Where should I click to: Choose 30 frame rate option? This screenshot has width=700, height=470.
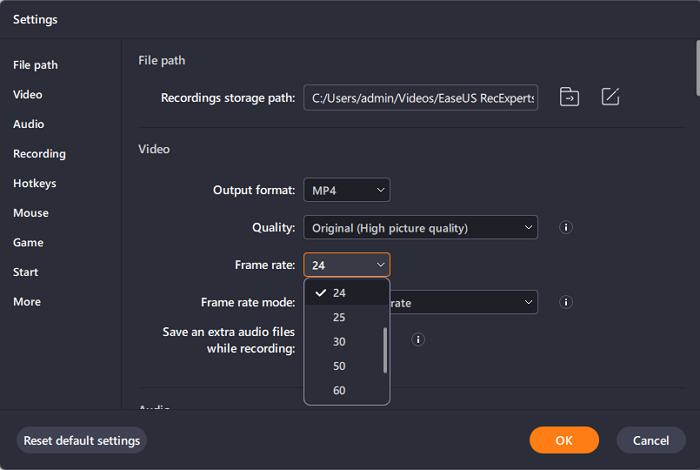coord(339,341)
